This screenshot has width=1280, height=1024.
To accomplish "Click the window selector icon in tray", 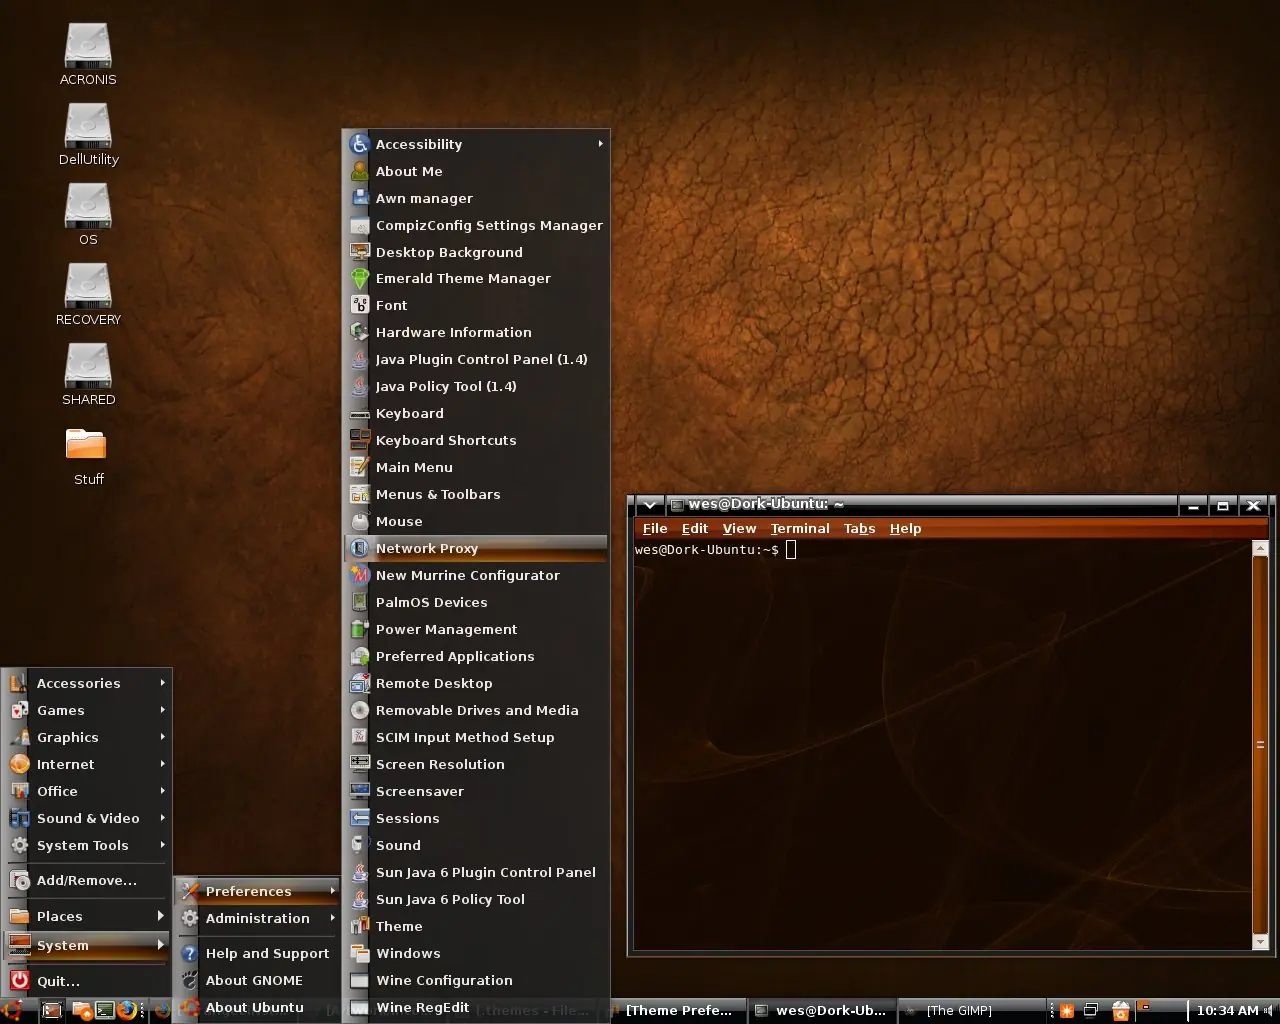I will pyautogui.click(x=1091, y=1010).
